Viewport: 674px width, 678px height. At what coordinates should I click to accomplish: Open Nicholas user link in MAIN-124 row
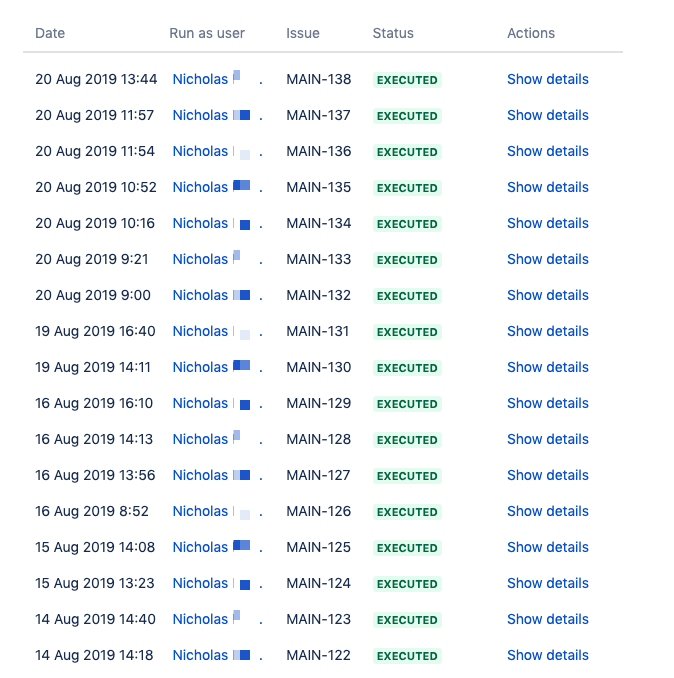(x=217, y=583)
